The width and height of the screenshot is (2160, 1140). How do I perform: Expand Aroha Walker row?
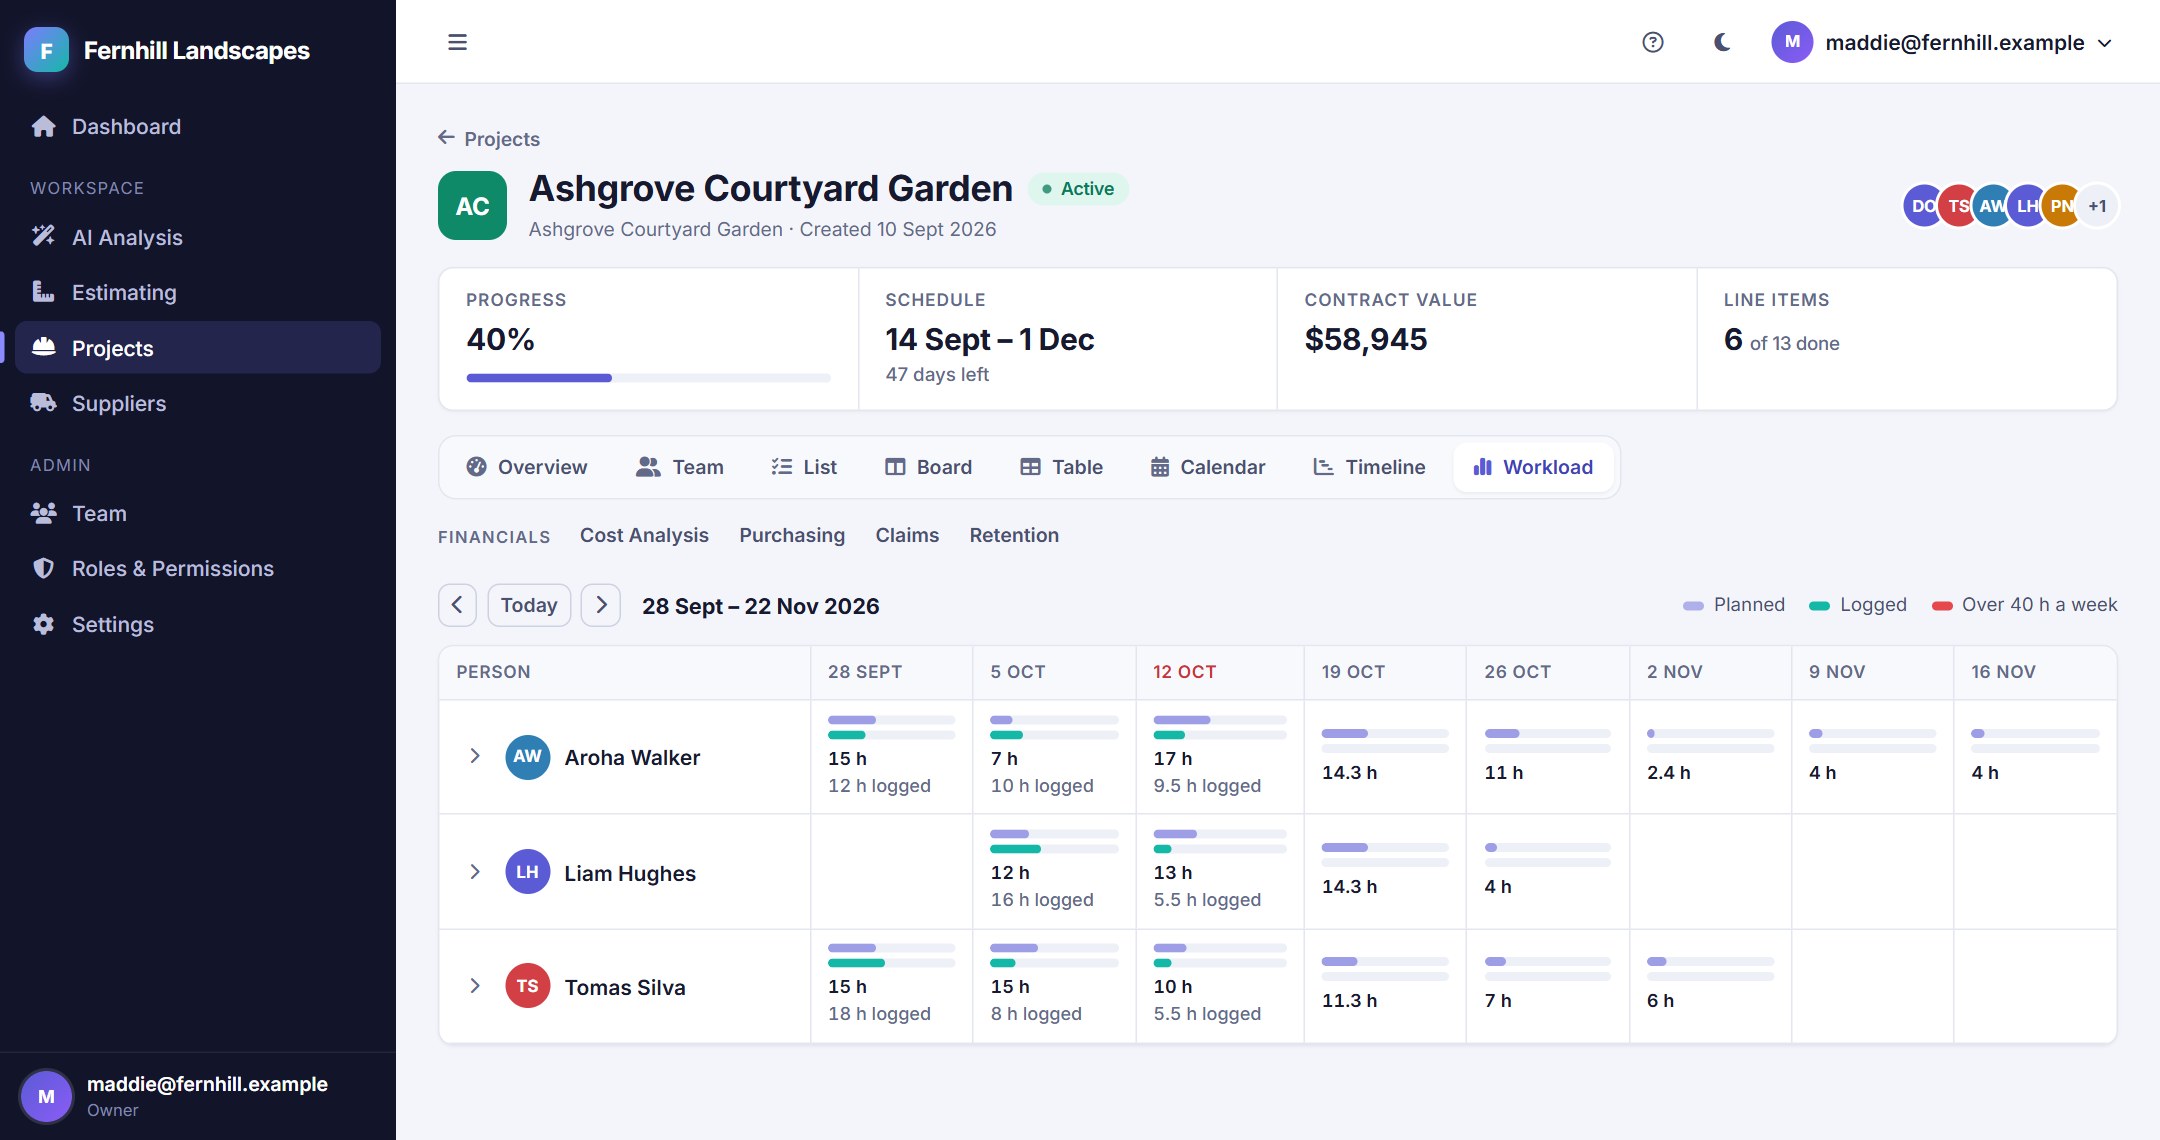[475, 756]
